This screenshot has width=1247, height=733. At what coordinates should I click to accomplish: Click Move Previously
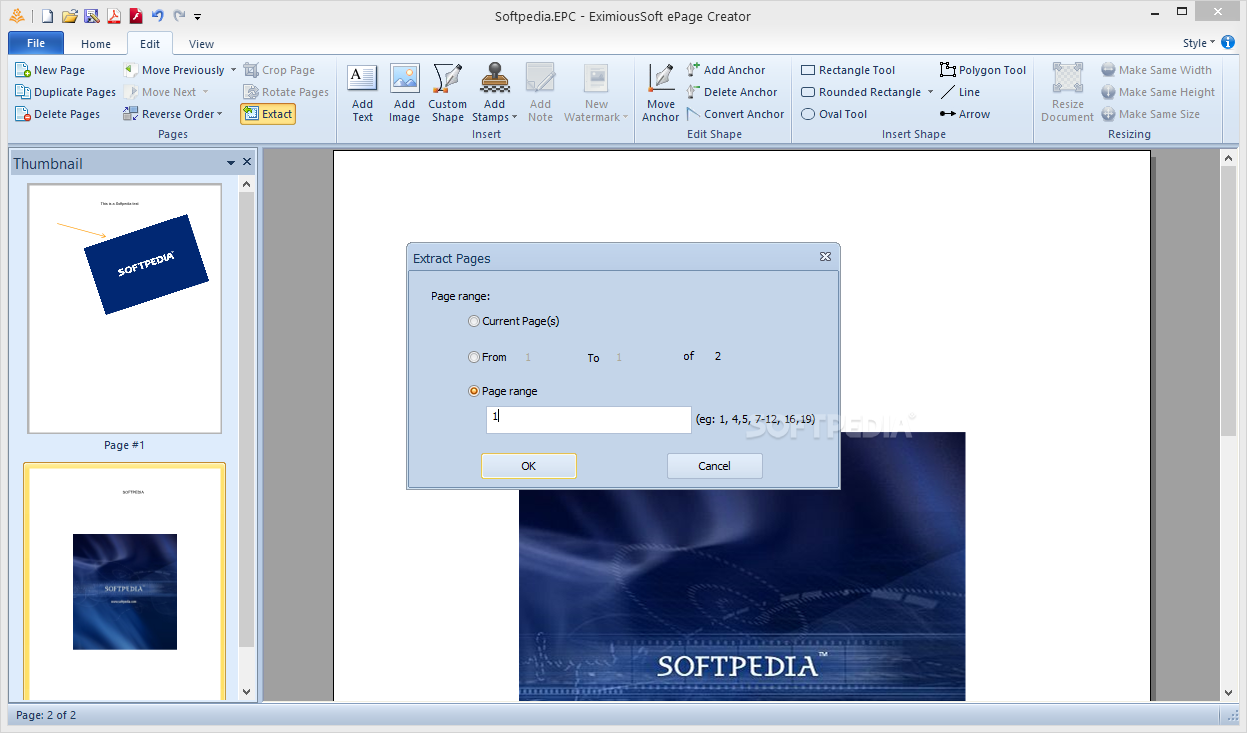[174, 70]
